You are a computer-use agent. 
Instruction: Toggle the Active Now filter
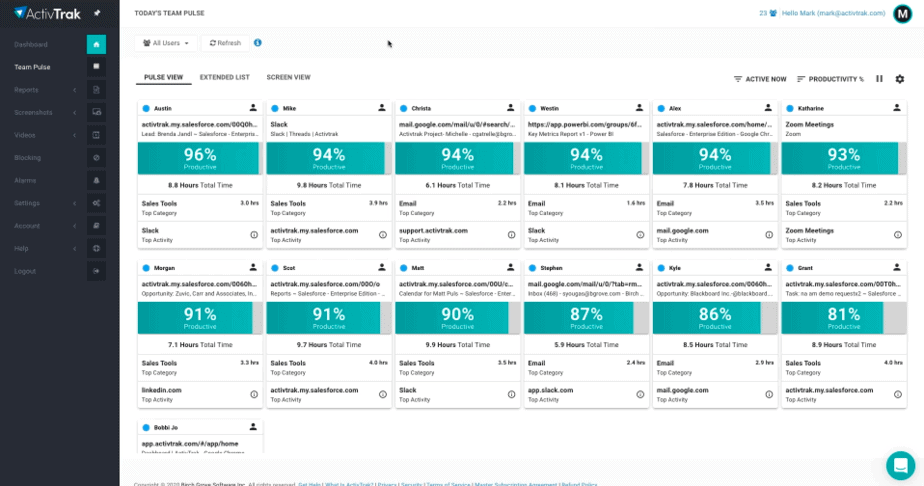pyautogui.click(x=760, y=79)
